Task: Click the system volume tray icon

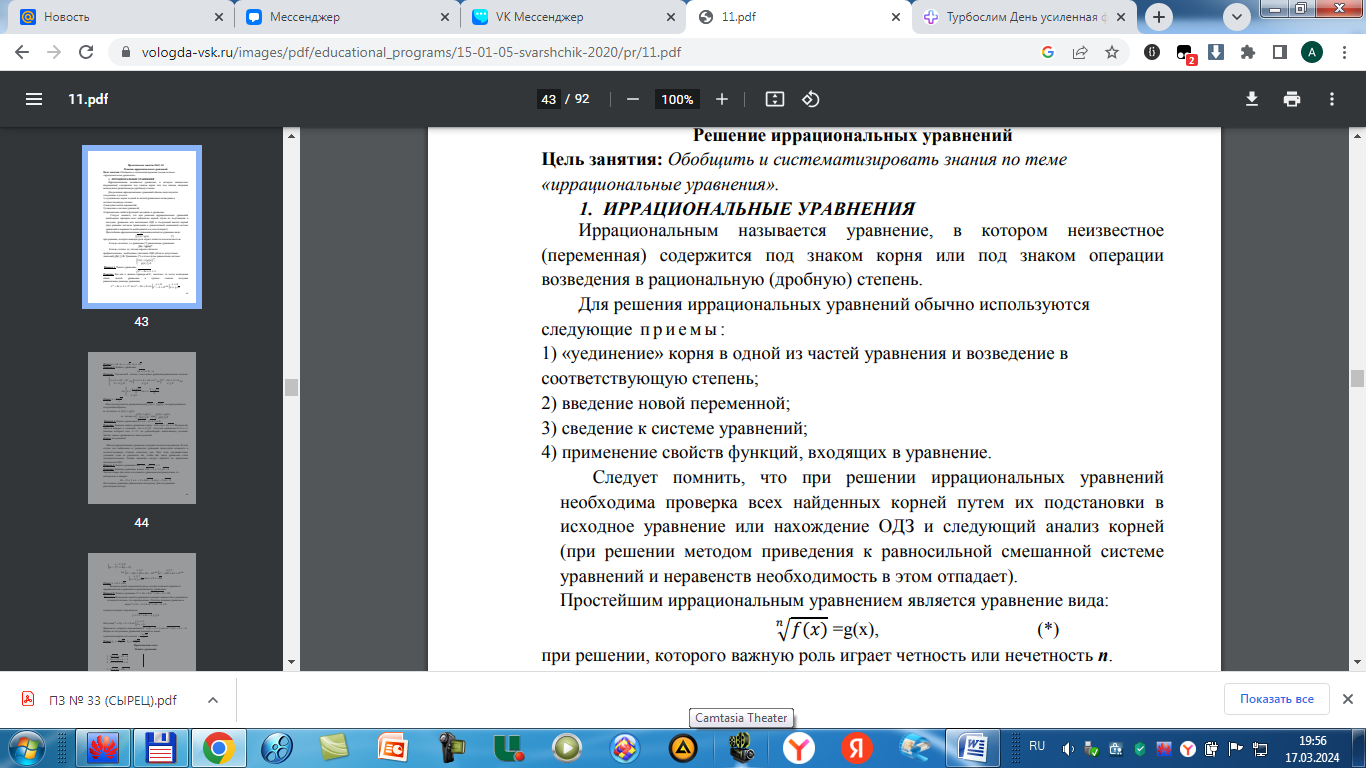Action: click(x=1068, y=748)
